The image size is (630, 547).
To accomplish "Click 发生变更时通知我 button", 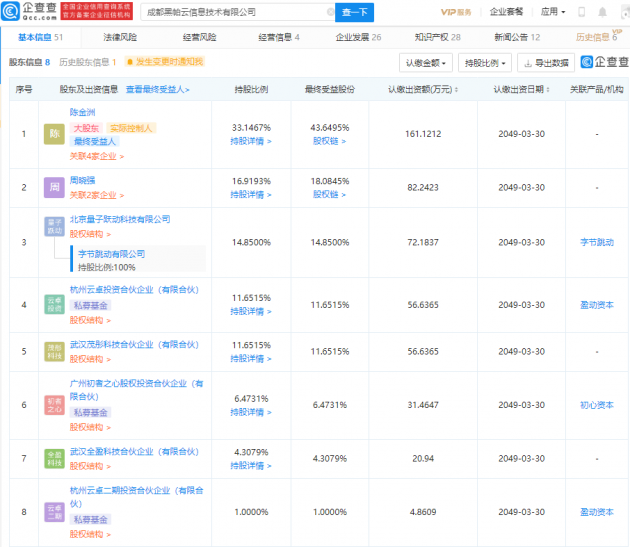I will click(x=165, y=61).
